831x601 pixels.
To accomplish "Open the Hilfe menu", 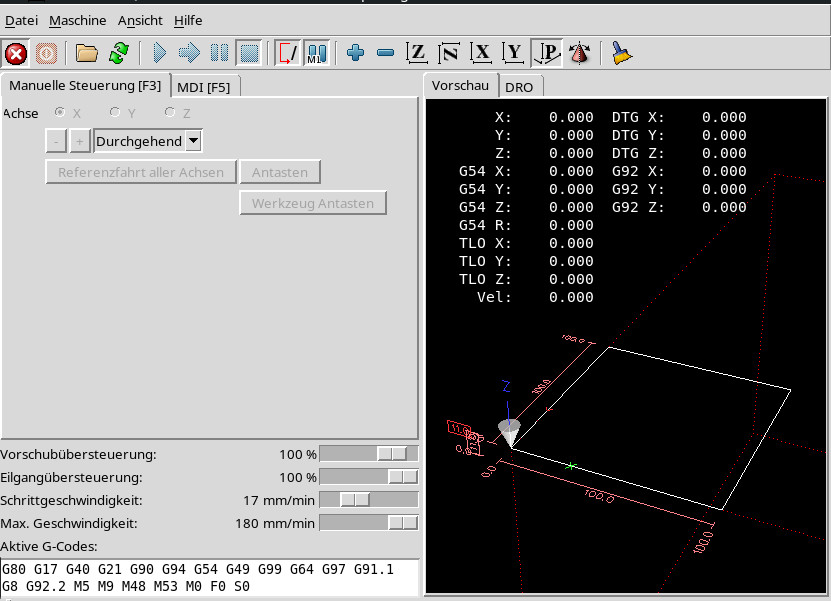I will click(x=188, y=21).
